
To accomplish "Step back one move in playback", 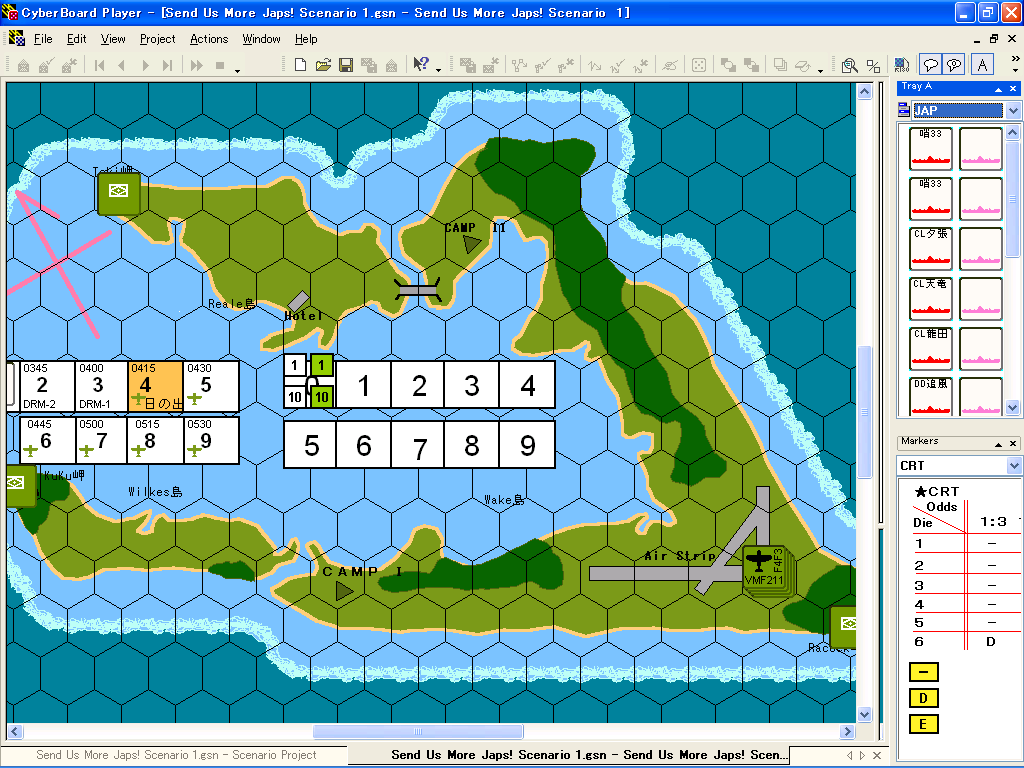I will (x=121, y=65).
